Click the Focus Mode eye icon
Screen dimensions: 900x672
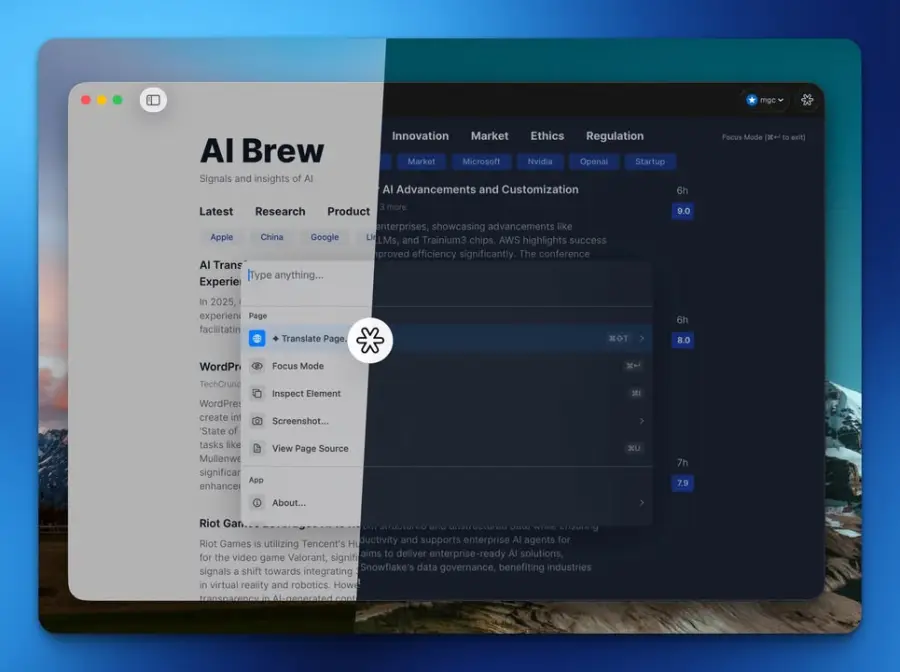click(257, 366)
